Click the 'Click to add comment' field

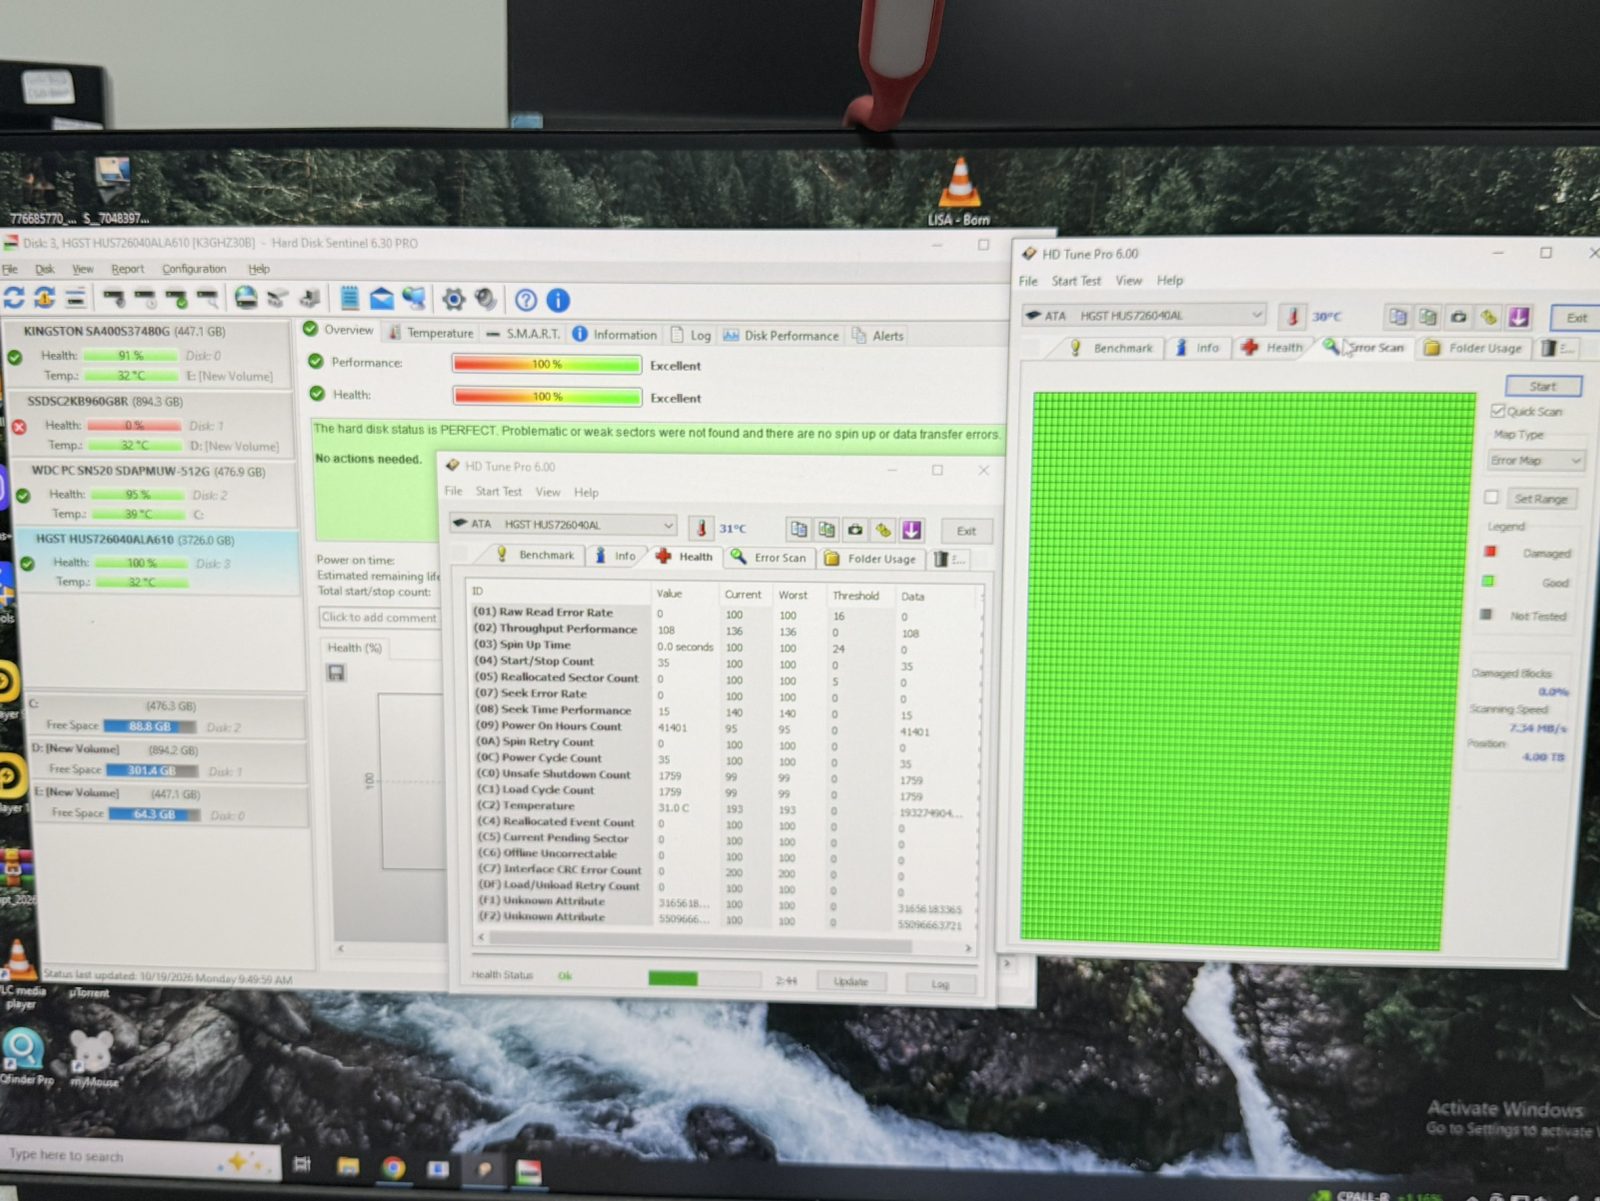(x=380, y=618)
